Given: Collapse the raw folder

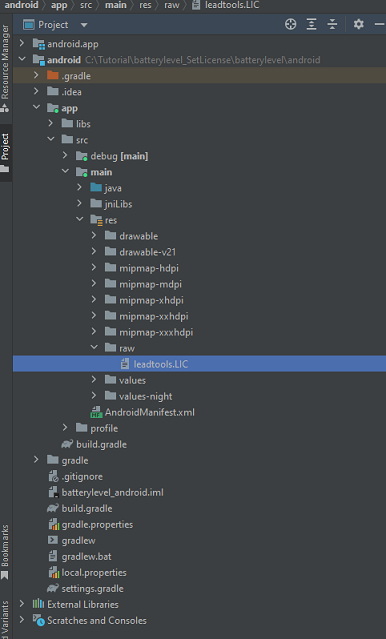Looking at the screenshot, I should point(94,348).
